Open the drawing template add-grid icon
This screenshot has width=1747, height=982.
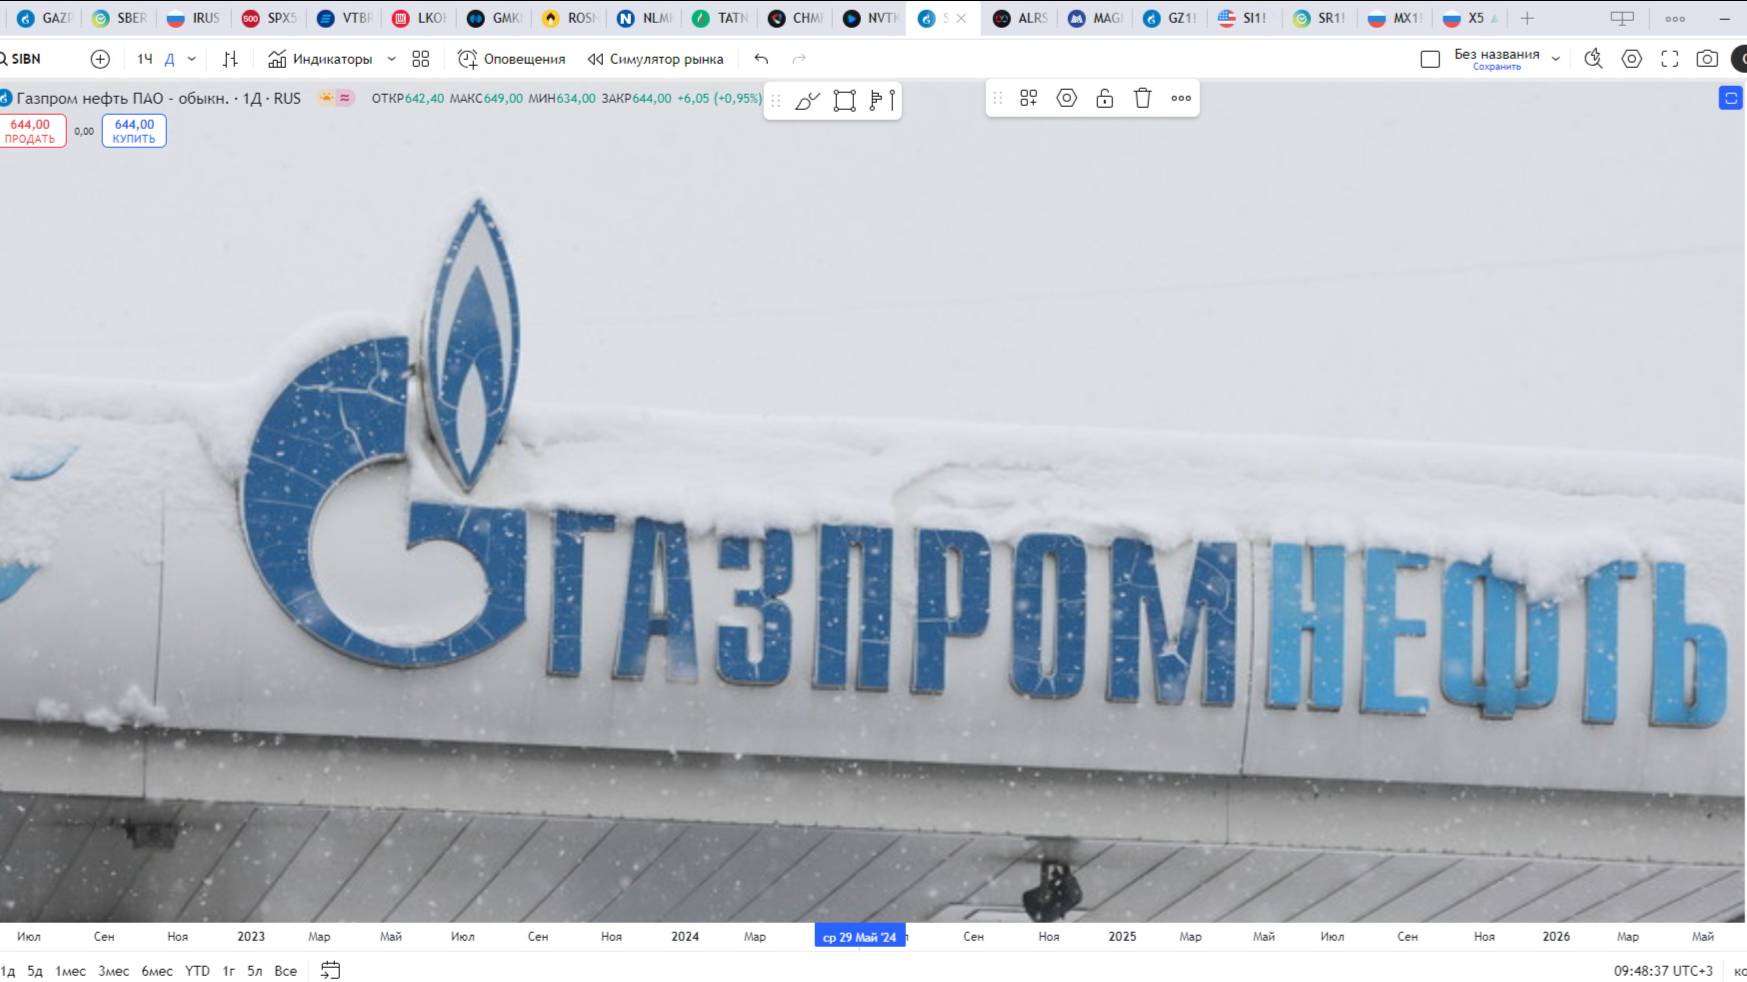[x=1029, y=98]
